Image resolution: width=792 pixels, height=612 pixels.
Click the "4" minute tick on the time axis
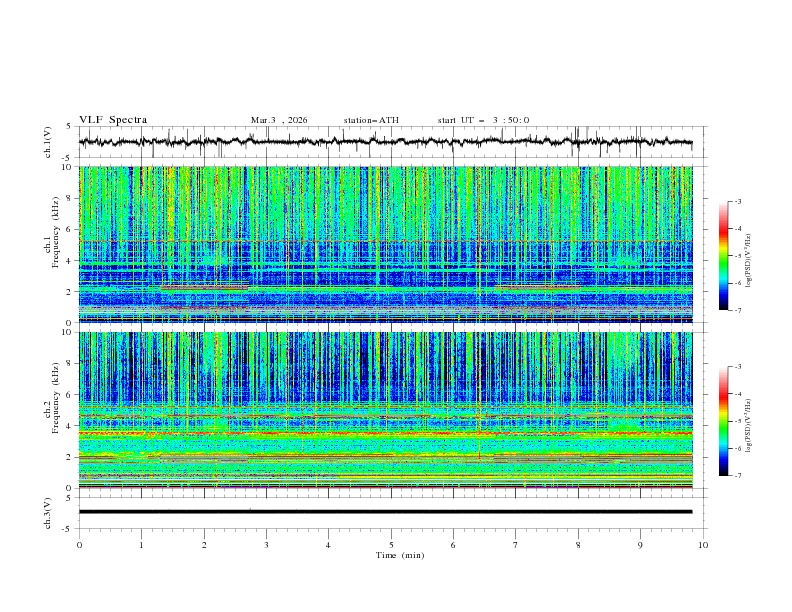[328, 545]
